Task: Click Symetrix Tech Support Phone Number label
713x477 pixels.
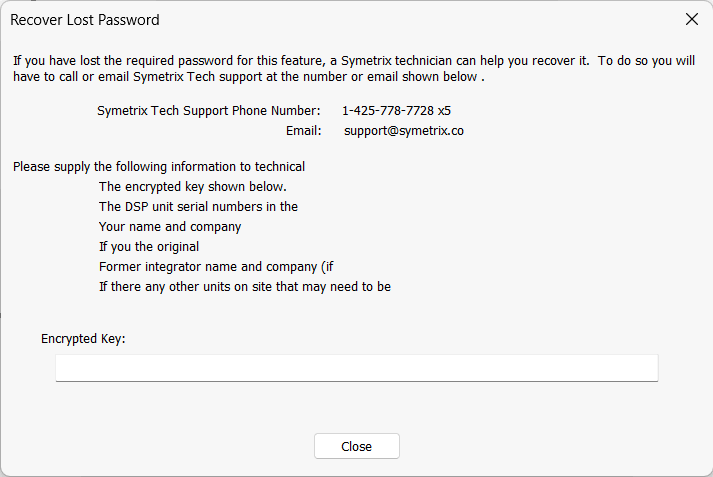Action: (209, 111)
